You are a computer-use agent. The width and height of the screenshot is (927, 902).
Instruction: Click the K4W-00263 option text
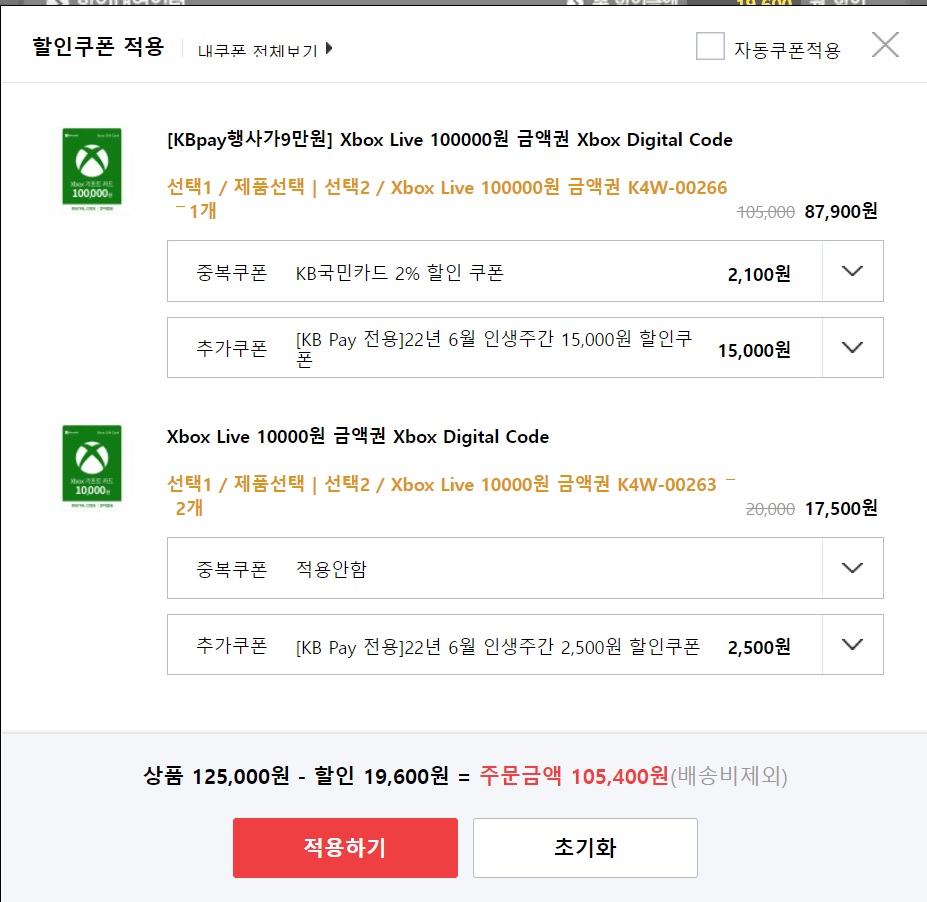tap(667, 485)
